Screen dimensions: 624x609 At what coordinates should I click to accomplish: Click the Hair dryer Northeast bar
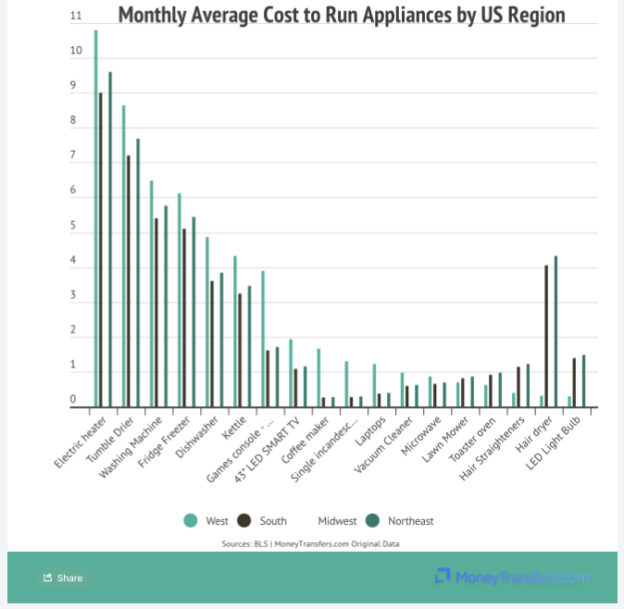(555, 331)
